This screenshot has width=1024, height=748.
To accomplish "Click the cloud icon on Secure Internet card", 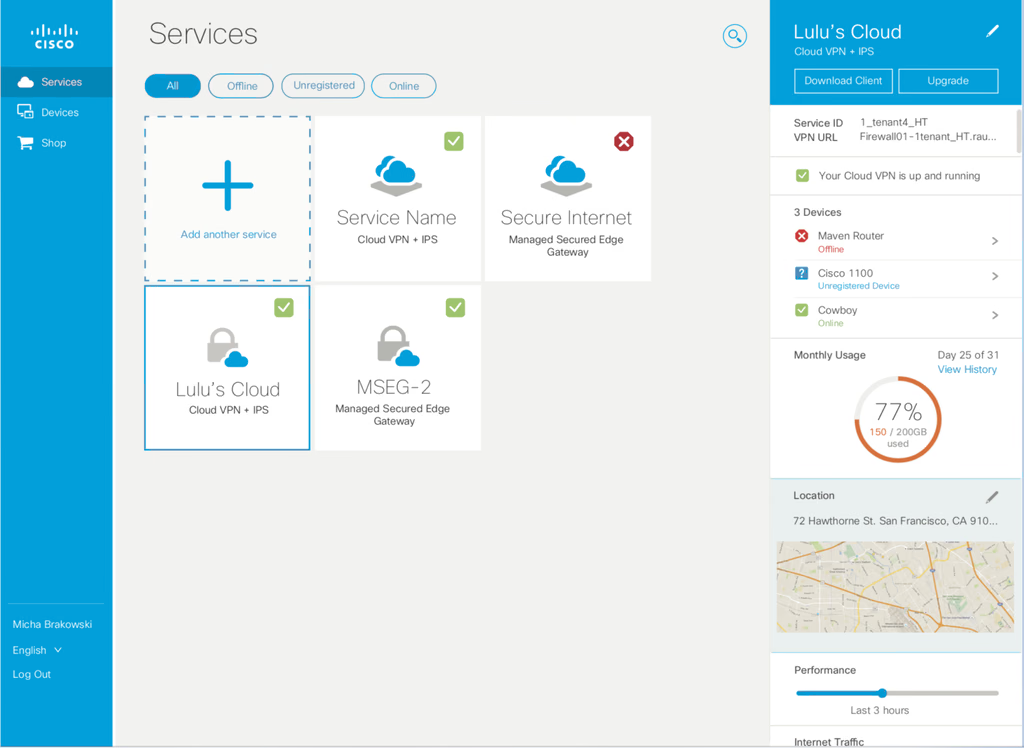I will click(x=566, y=176).
